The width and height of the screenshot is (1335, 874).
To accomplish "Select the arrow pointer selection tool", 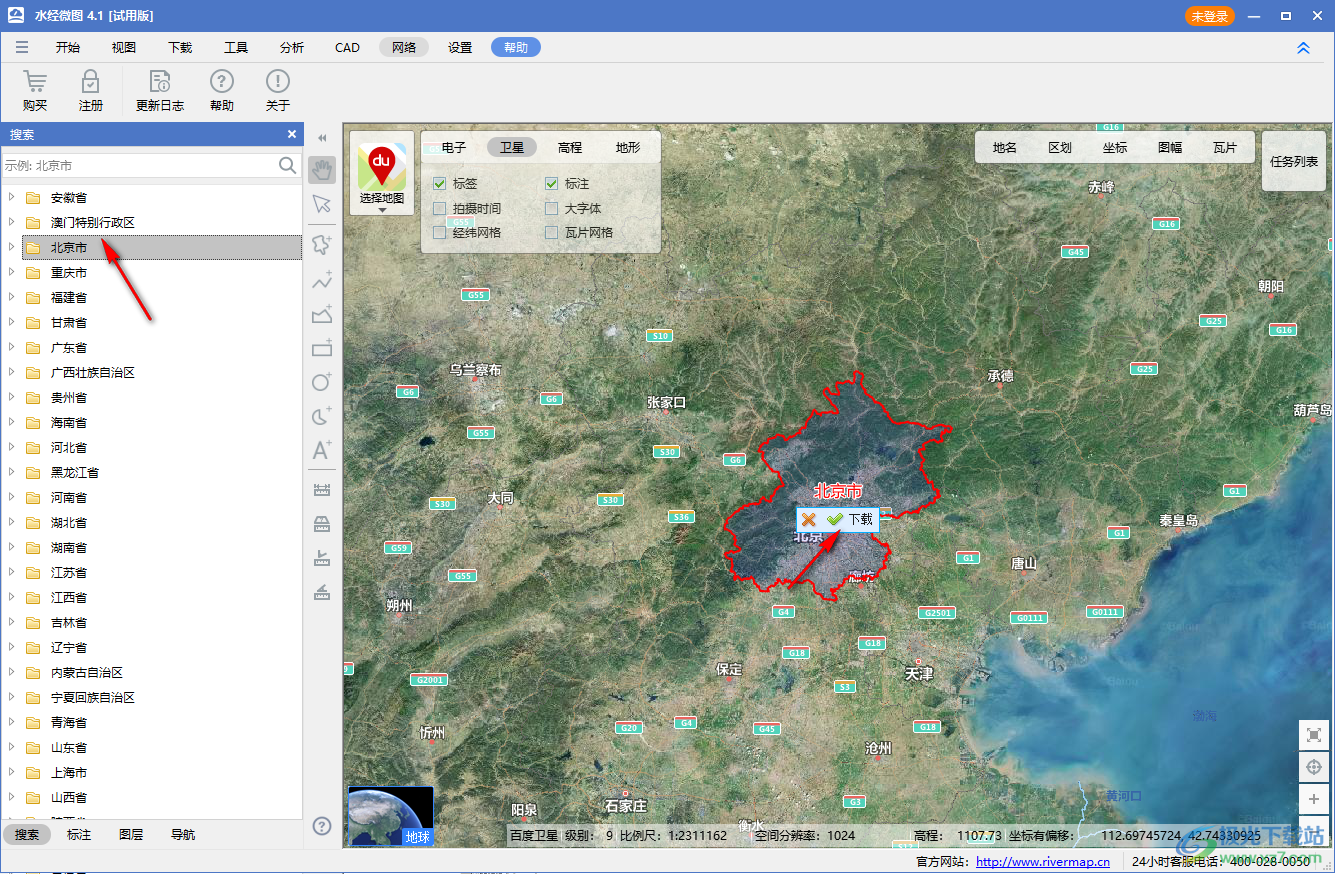I will pos(322,204).
